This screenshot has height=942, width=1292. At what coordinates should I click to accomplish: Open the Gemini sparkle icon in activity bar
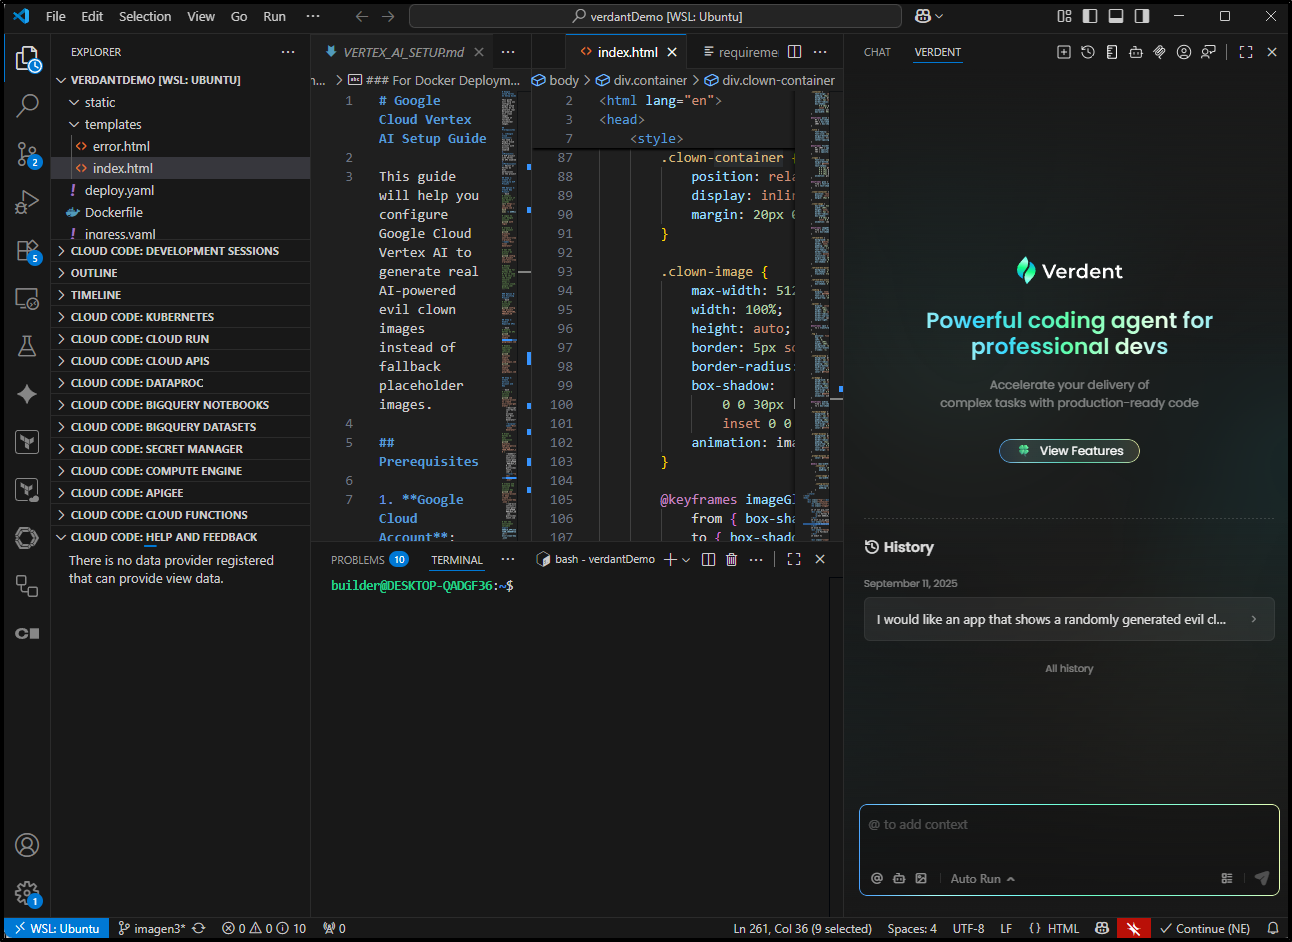pos(27,394)
